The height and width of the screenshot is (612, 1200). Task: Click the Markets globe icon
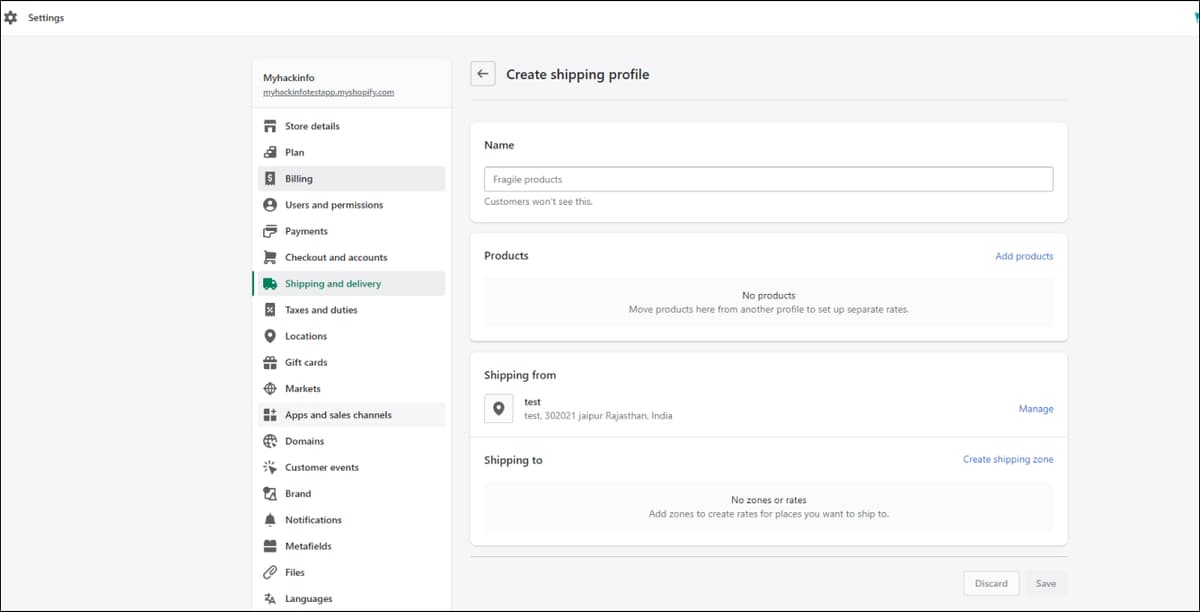[x=269, y=389]
